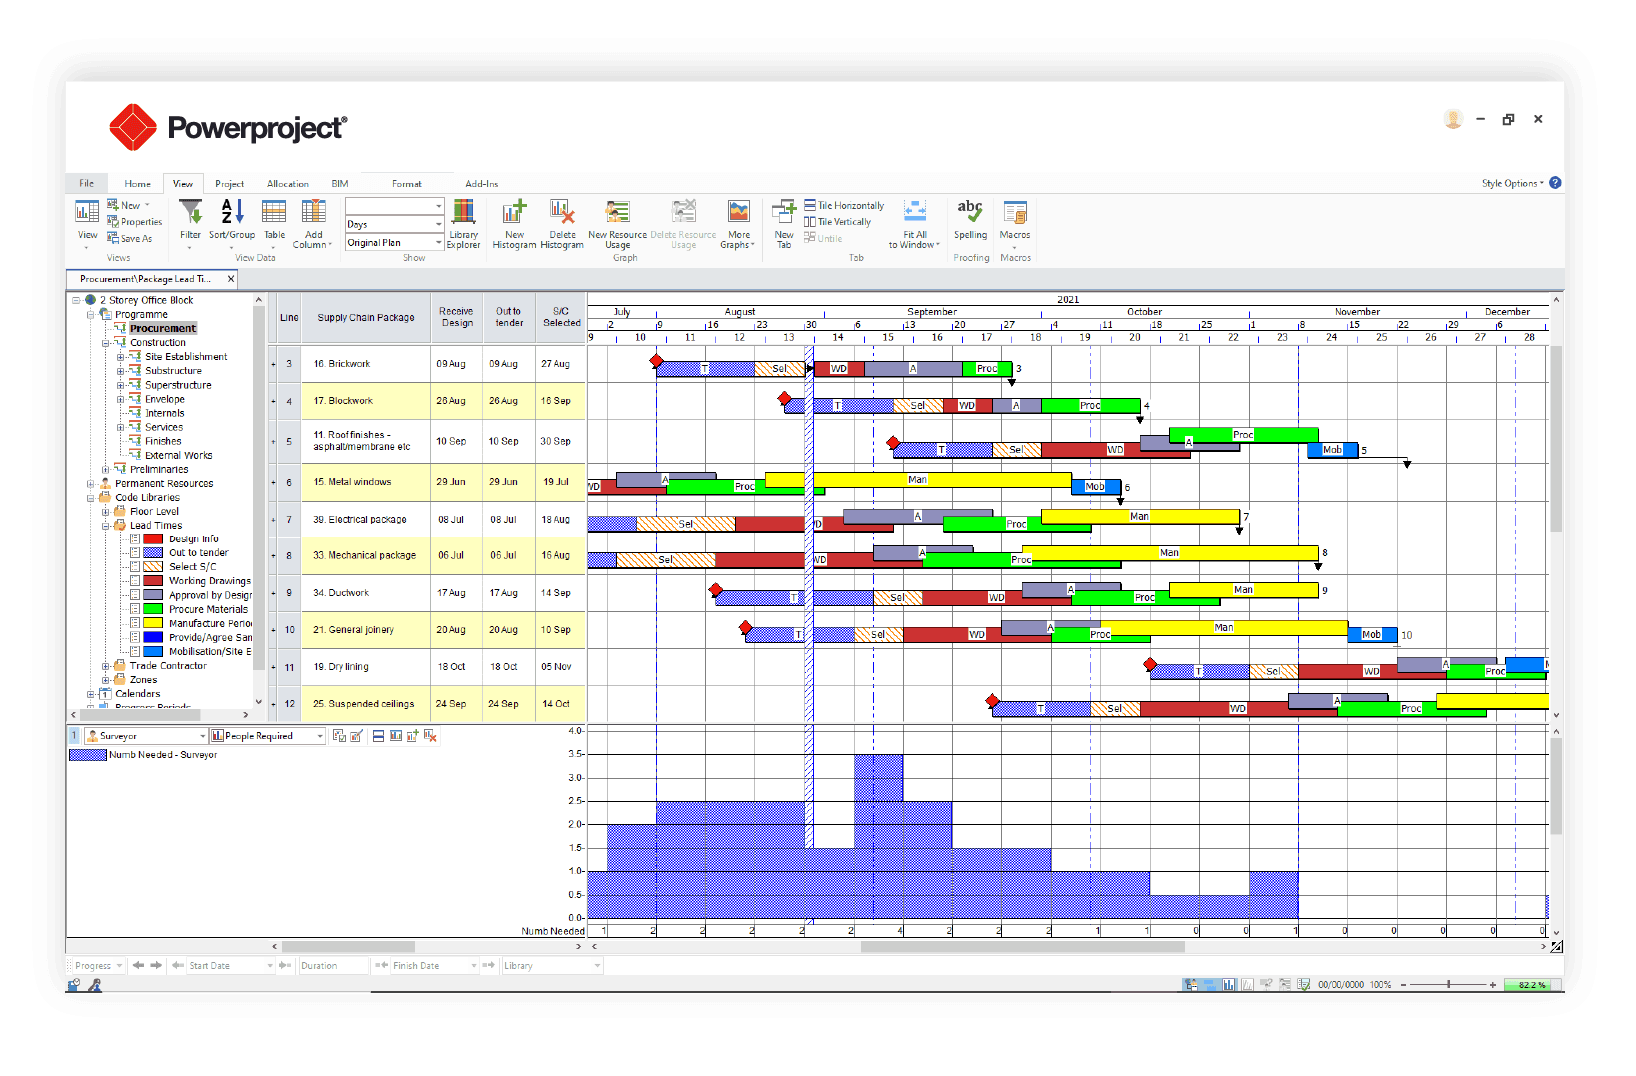The image size is (1636, 1076).
Task: Adjust the zoom slider in the status bar
Action: 1450,984
